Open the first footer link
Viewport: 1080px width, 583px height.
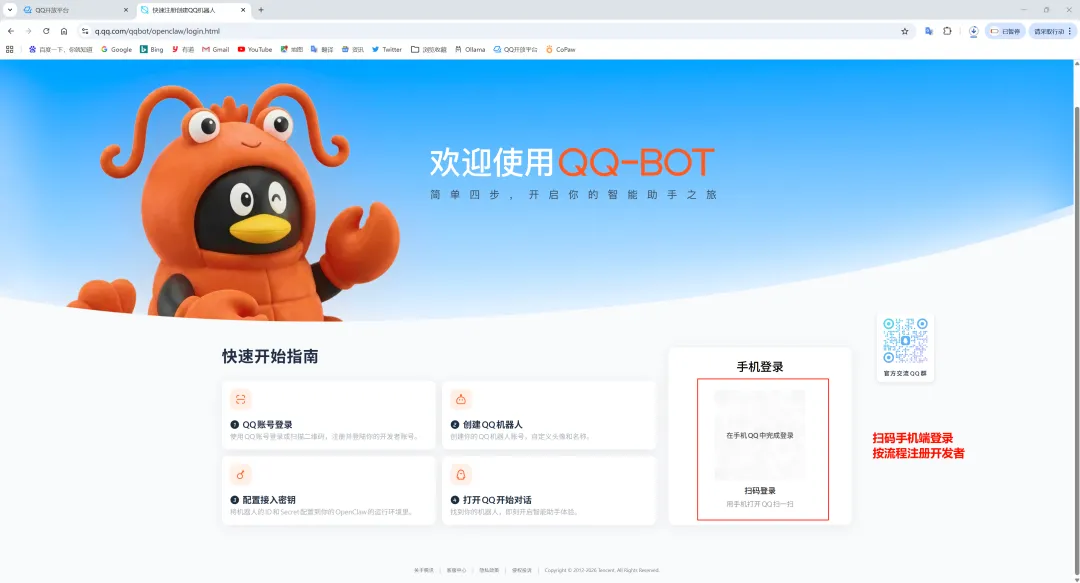point(424,570)
